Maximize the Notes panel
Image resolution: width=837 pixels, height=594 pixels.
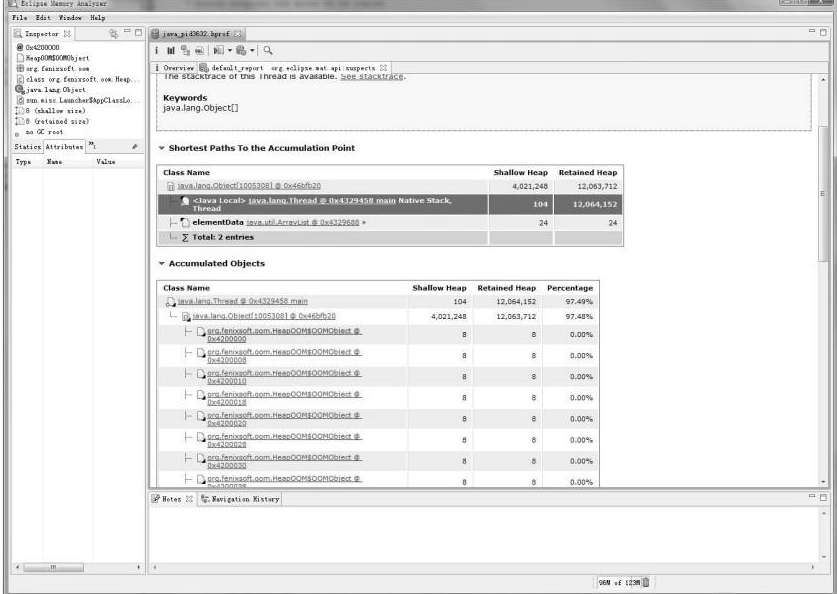[x=823, y=497]
